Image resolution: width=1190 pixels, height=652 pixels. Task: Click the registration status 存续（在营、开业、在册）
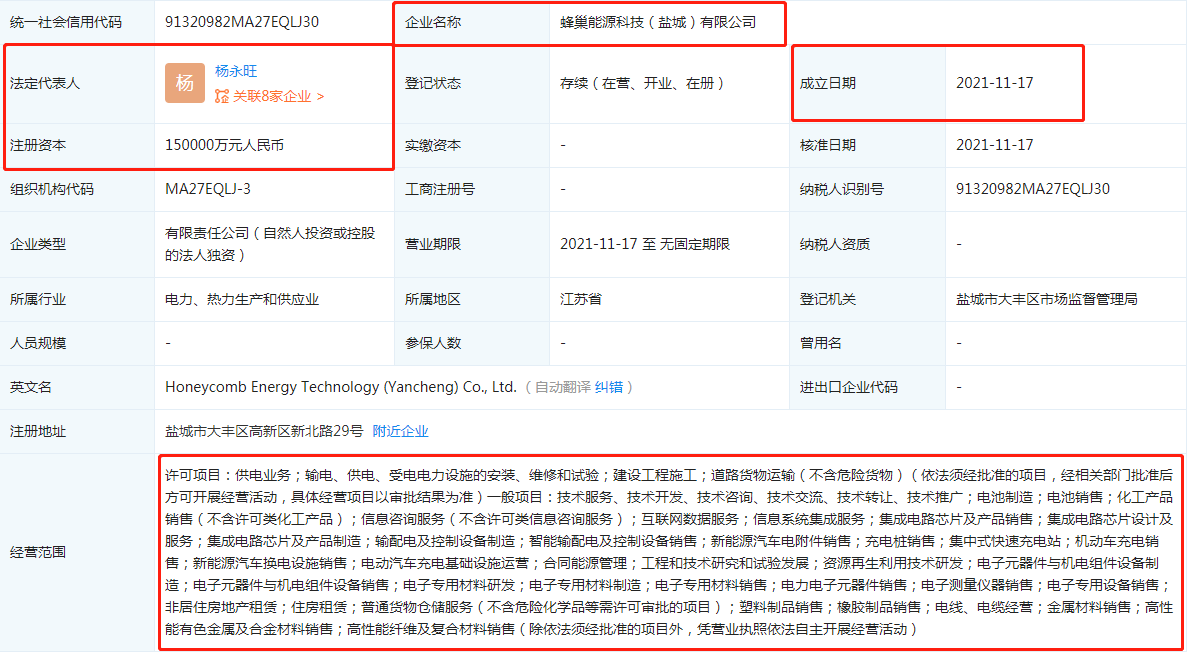[644, 83]
